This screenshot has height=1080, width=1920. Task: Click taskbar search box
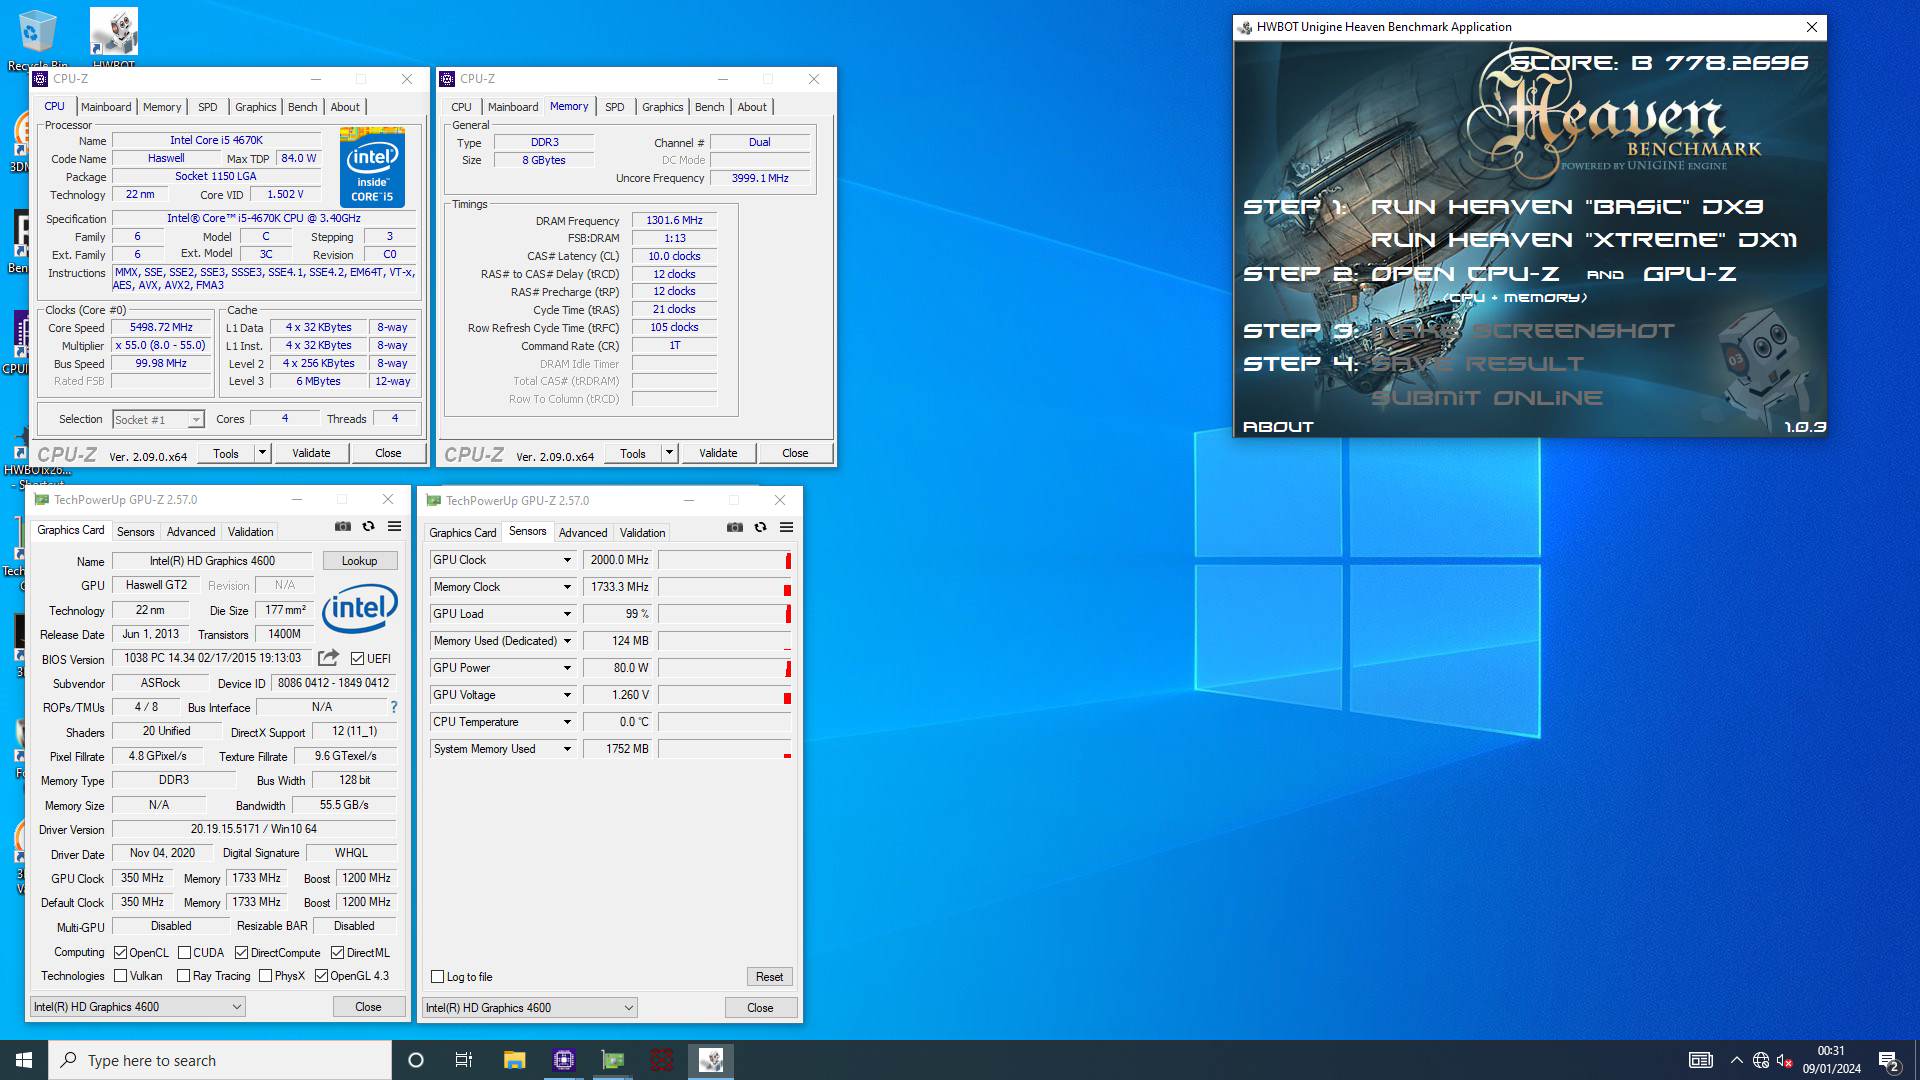(220, 1060)
